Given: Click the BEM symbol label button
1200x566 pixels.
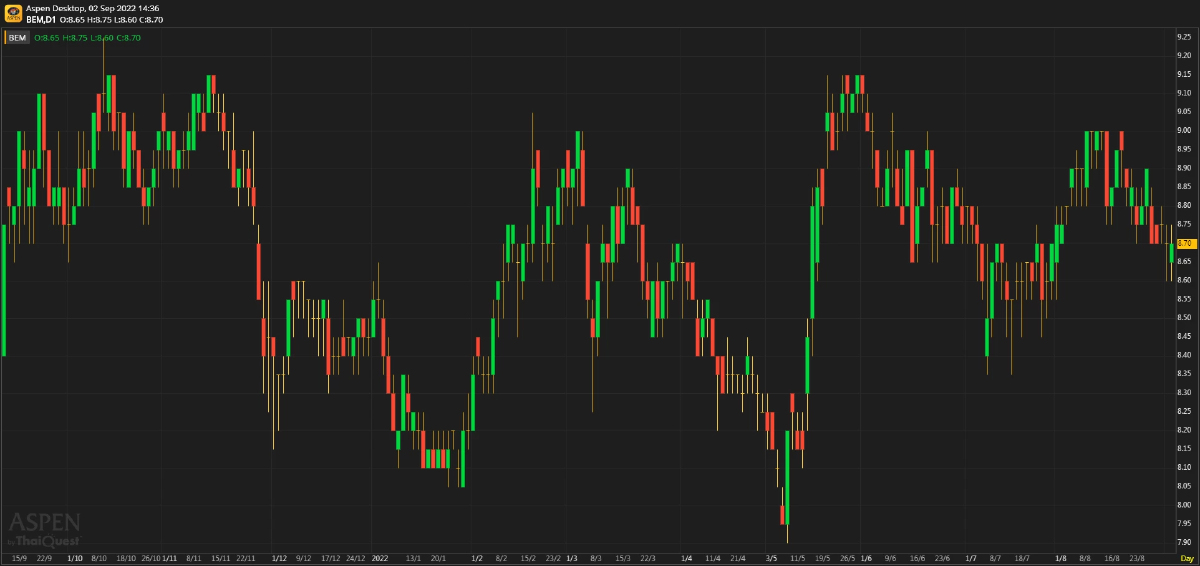Looking at the screenshot, I should (17, 38).
